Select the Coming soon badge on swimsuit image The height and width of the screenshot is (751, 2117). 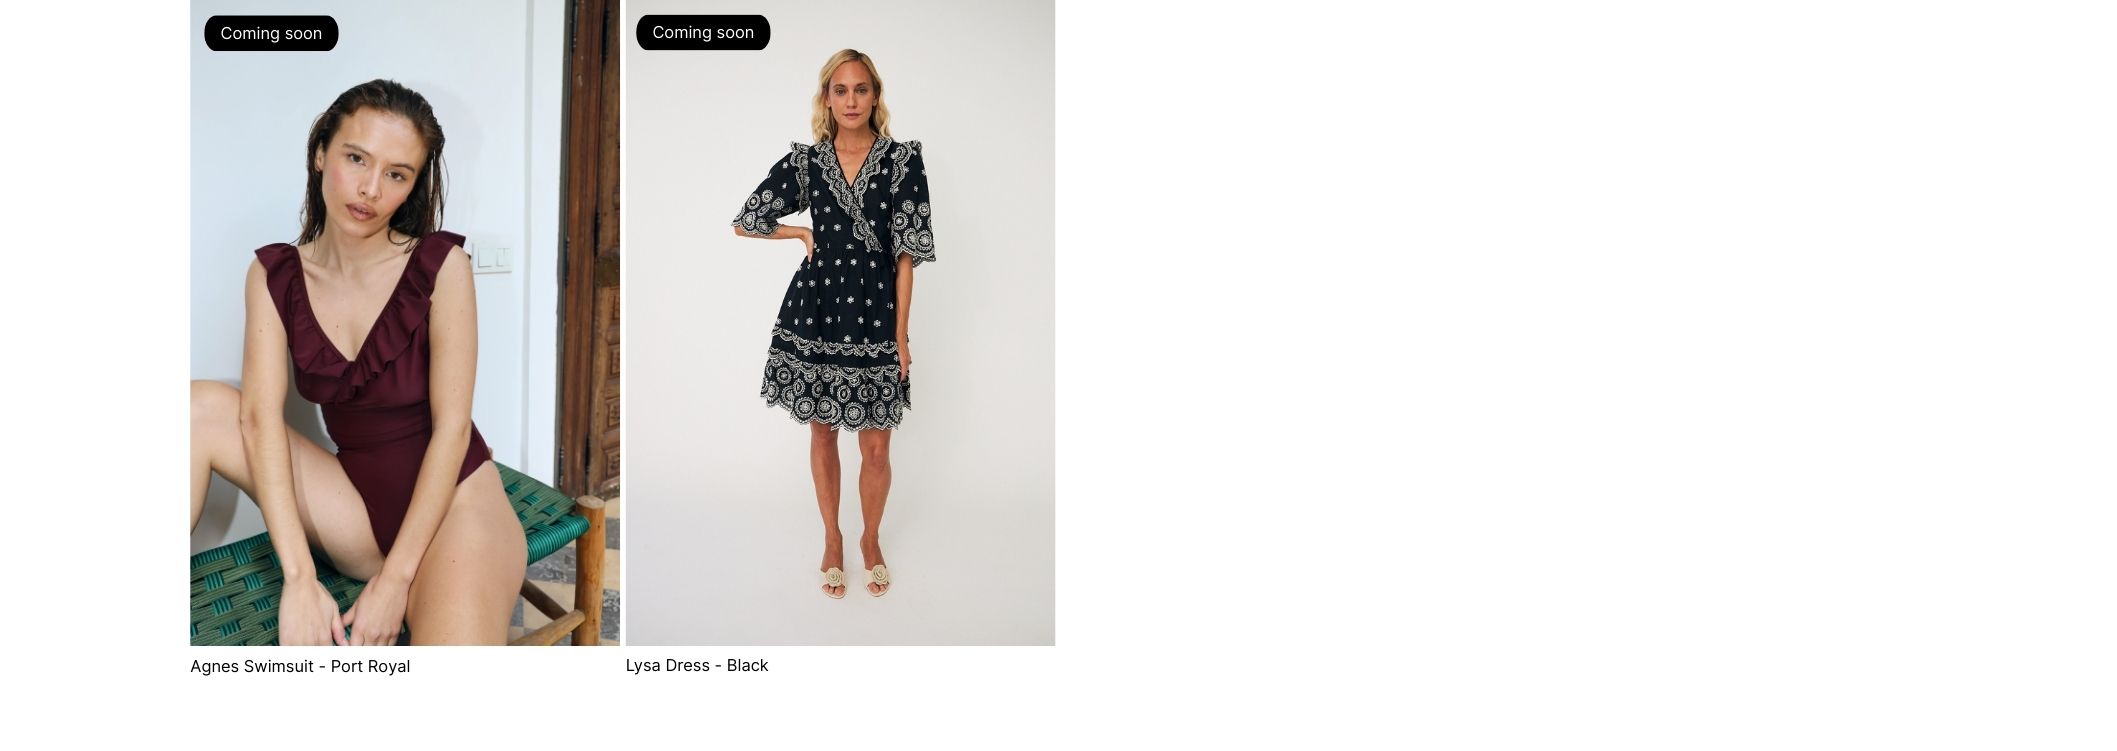pos(271,33)
